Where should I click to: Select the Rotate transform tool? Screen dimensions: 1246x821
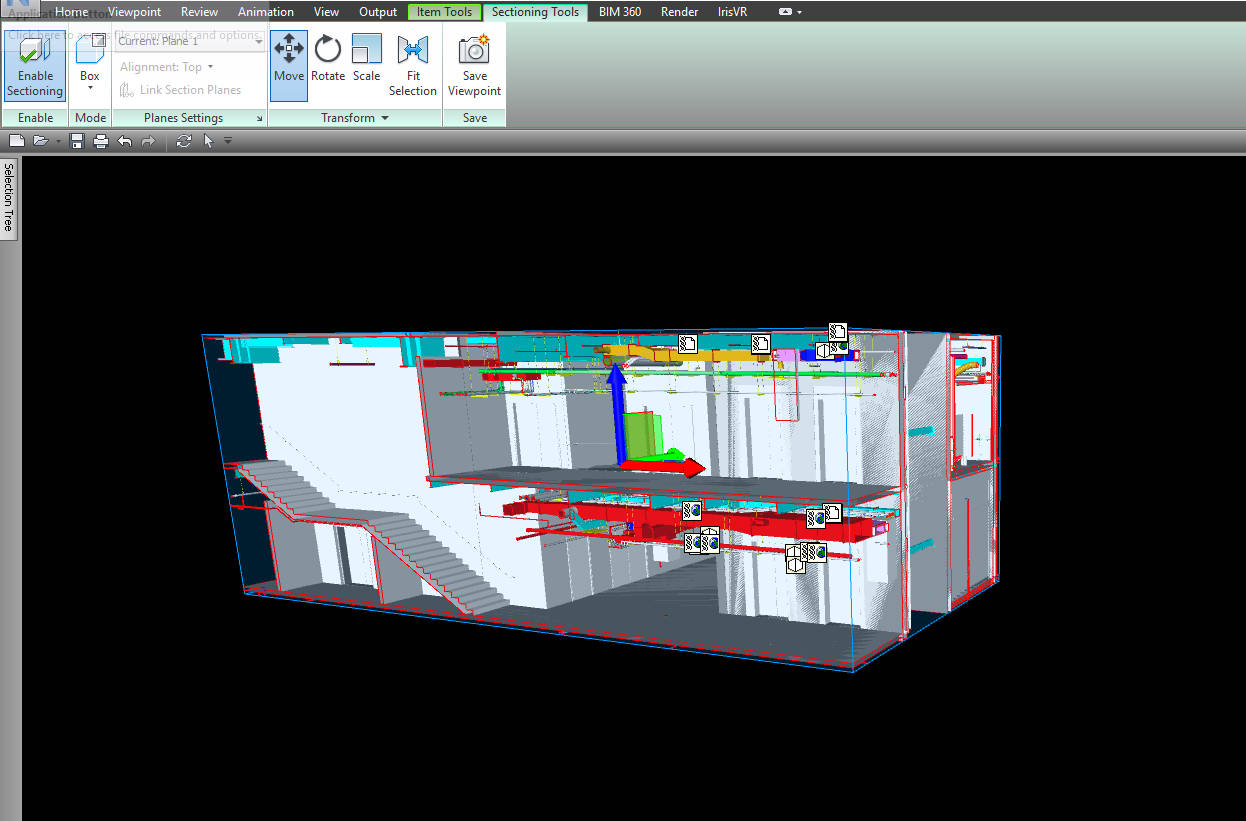(327, 60)
